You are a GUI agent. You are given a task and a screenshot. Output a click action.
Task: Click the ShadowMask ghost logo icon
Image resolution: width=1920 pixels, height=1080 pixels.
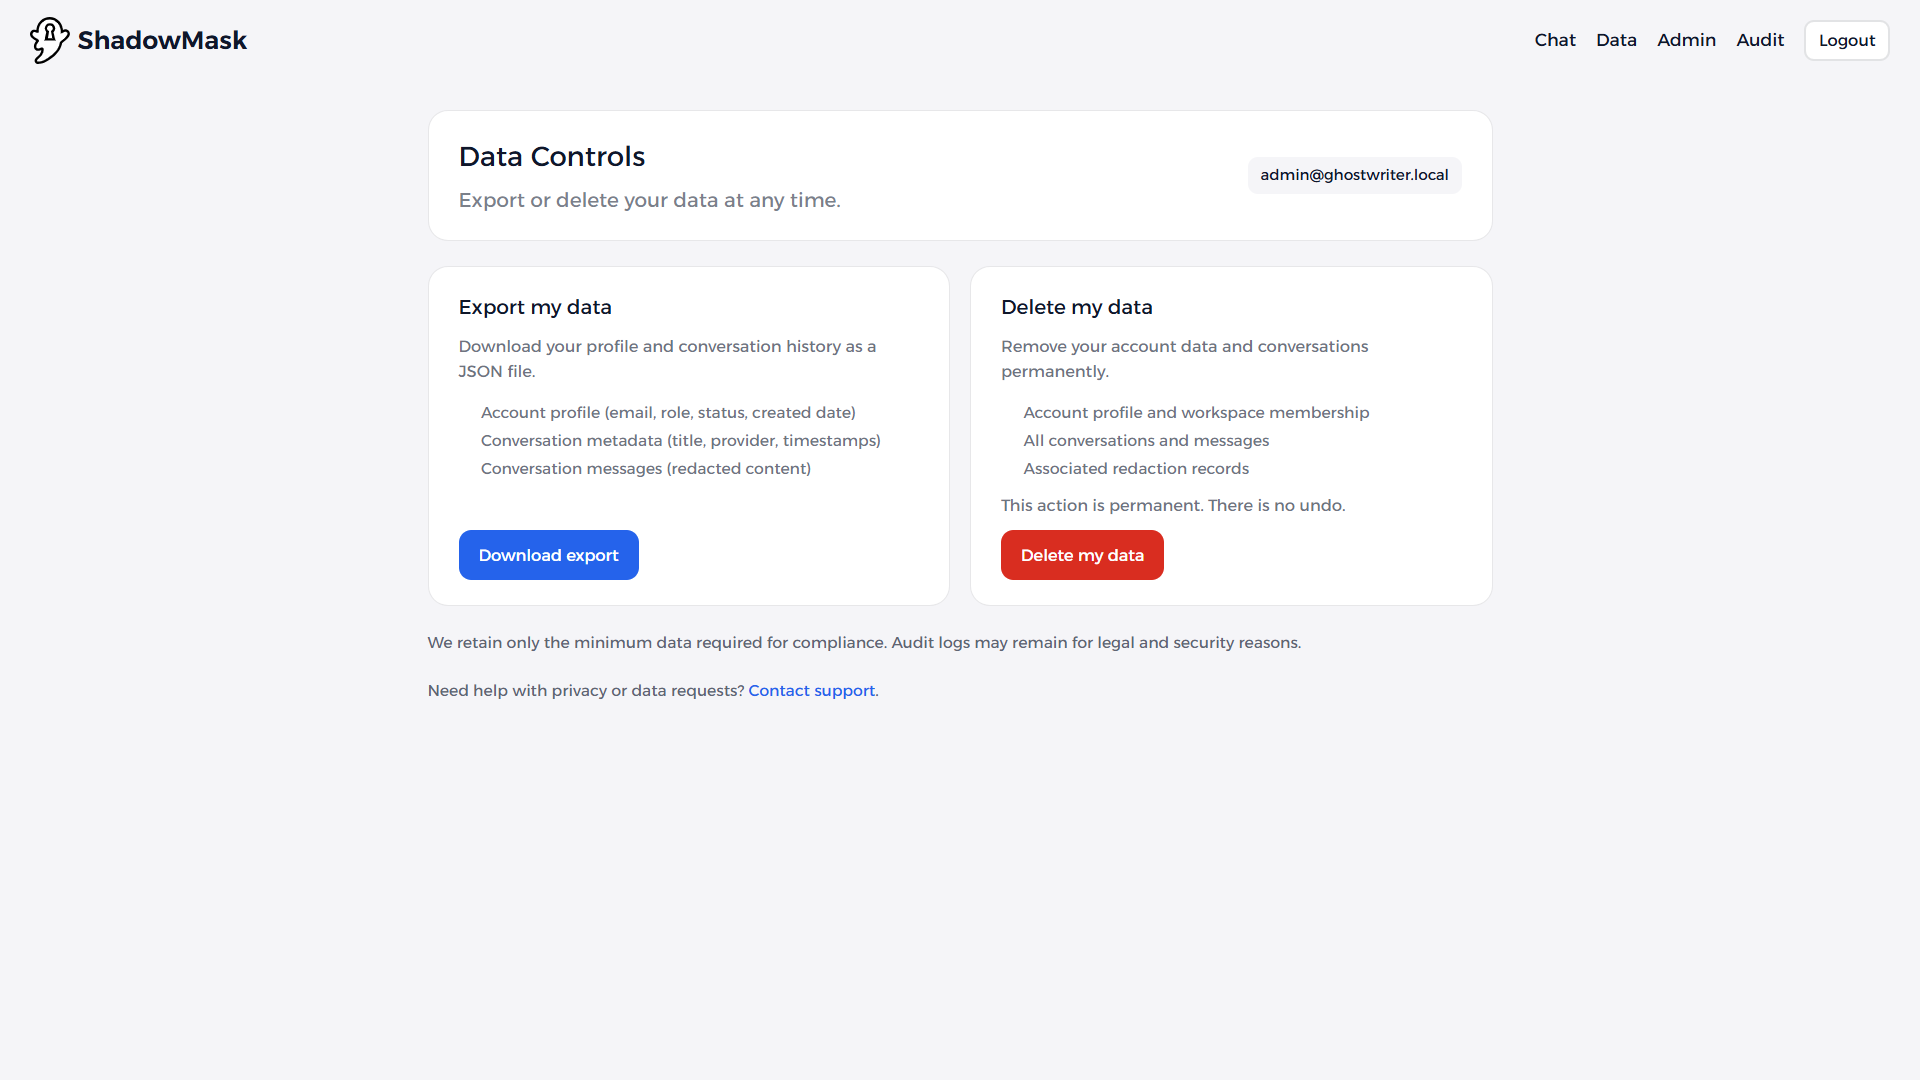(x=49, y=40)
